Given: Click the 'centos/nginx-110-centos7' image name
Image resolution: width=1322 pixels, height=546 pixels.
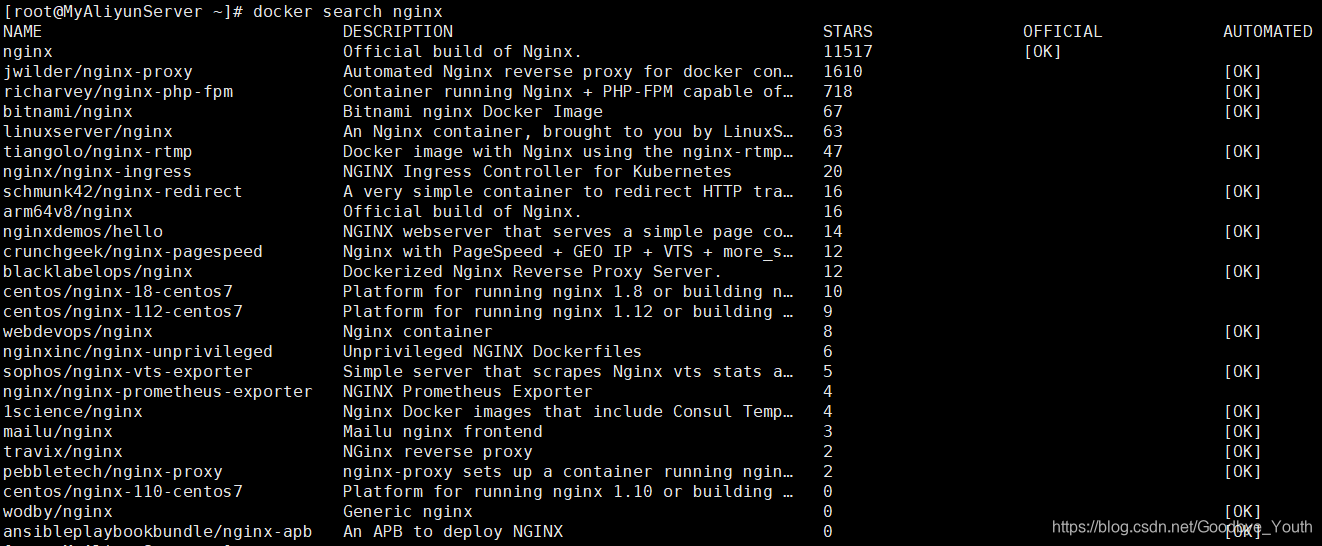Looking at the screenshot, I should pos(123,491).
